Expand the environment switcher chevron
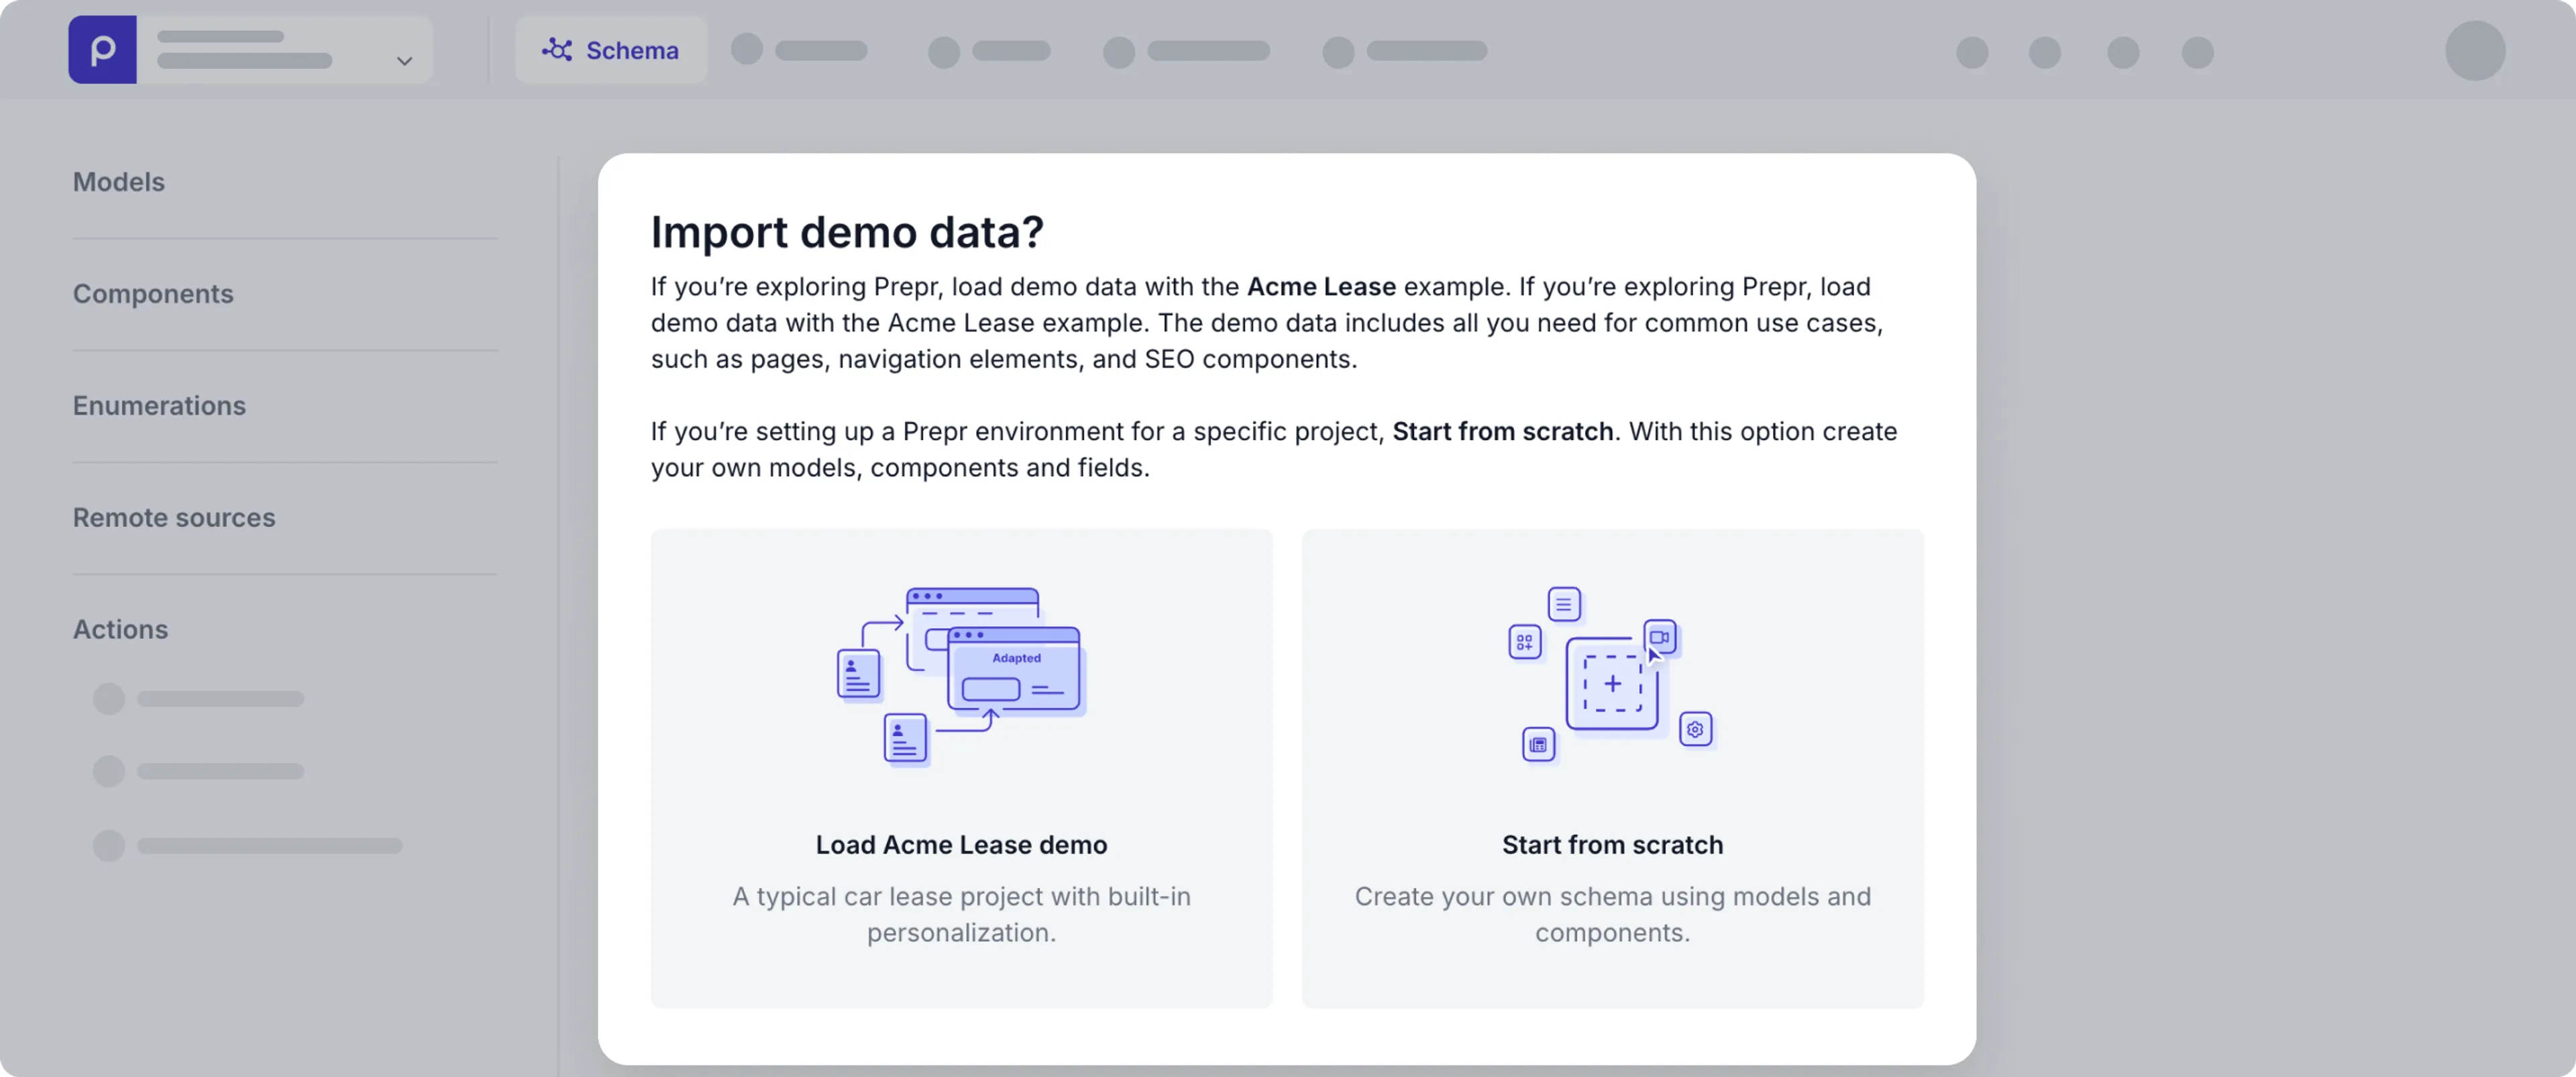This screenshot has height=1077, width=2576. 404,61
